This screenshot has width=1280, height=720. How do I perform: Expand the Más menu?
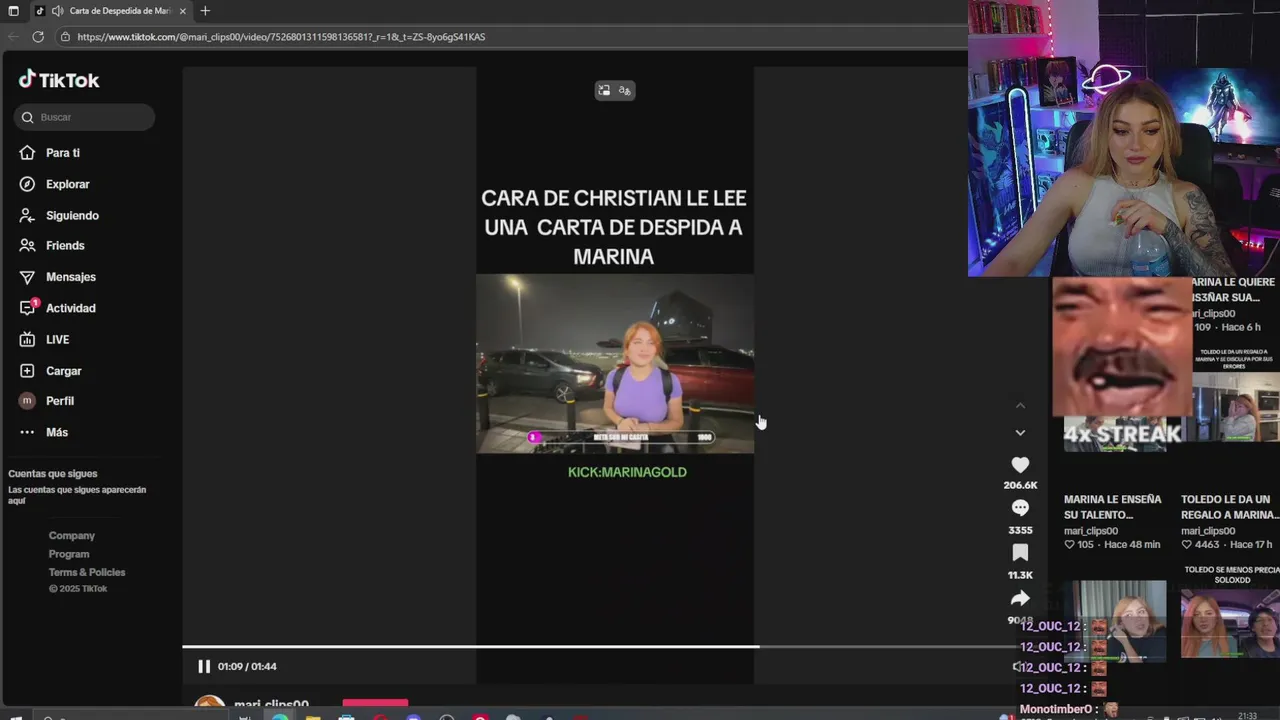click(56, 432)
